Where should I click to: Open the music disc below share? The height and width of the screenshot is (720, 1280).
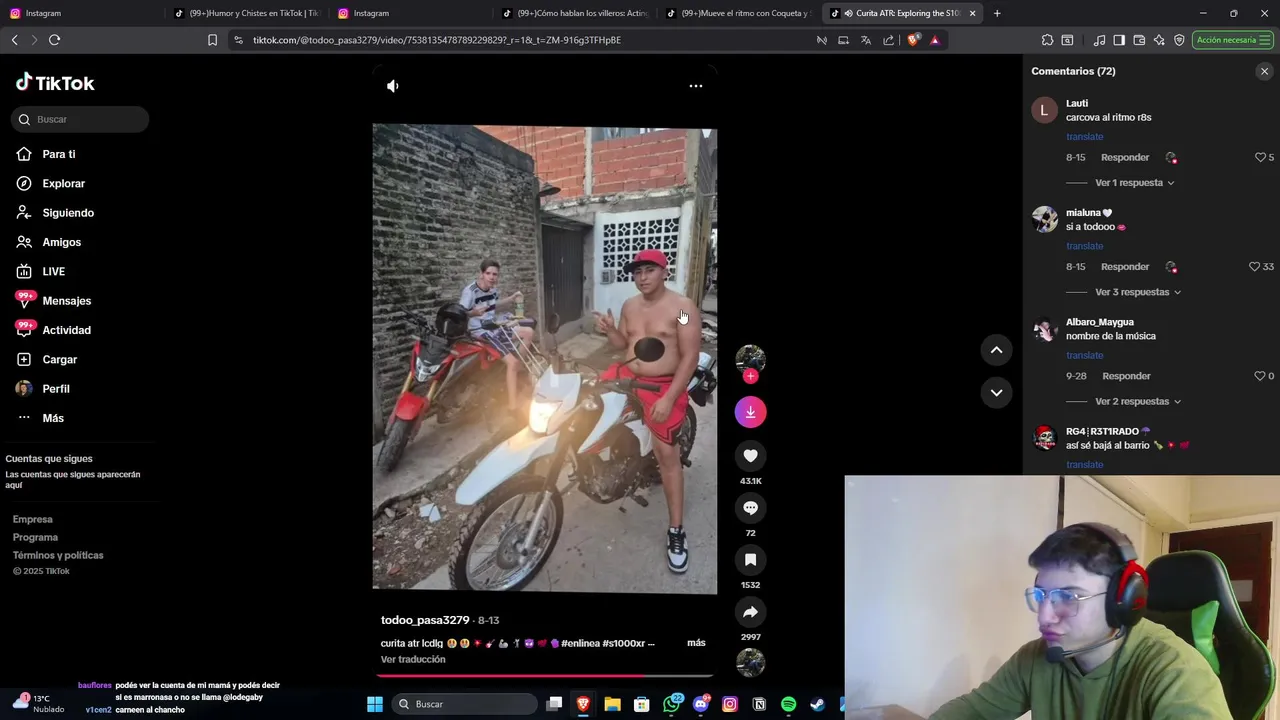coord(751,662)
